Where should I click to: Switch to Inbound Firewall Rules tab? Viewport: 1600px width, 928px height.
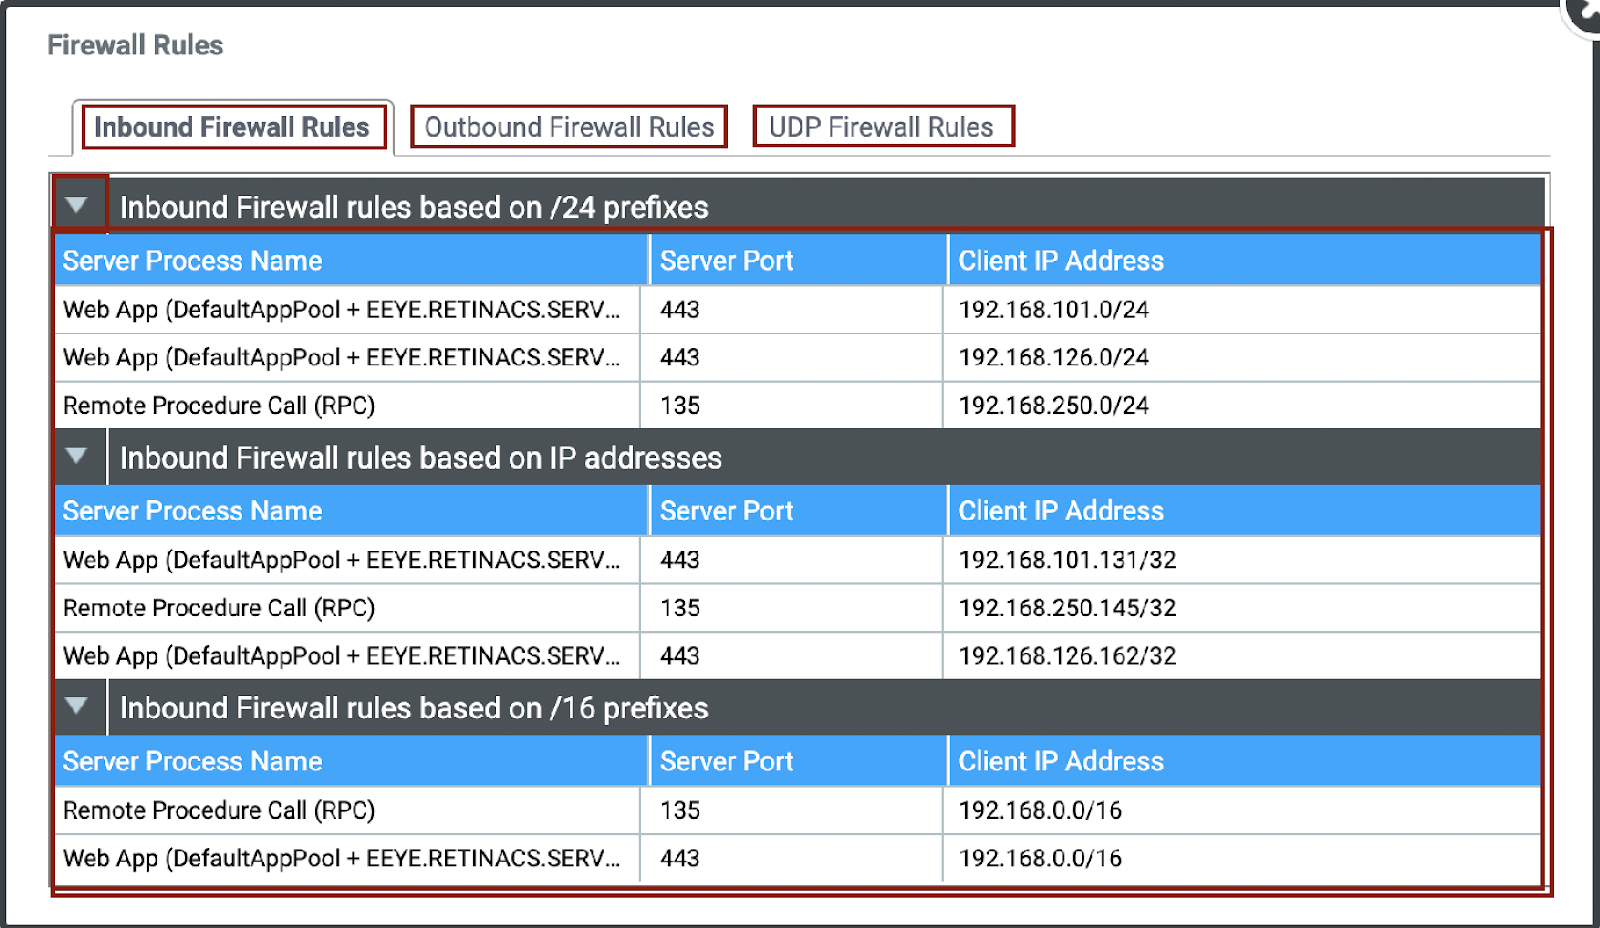pos(232,128)
